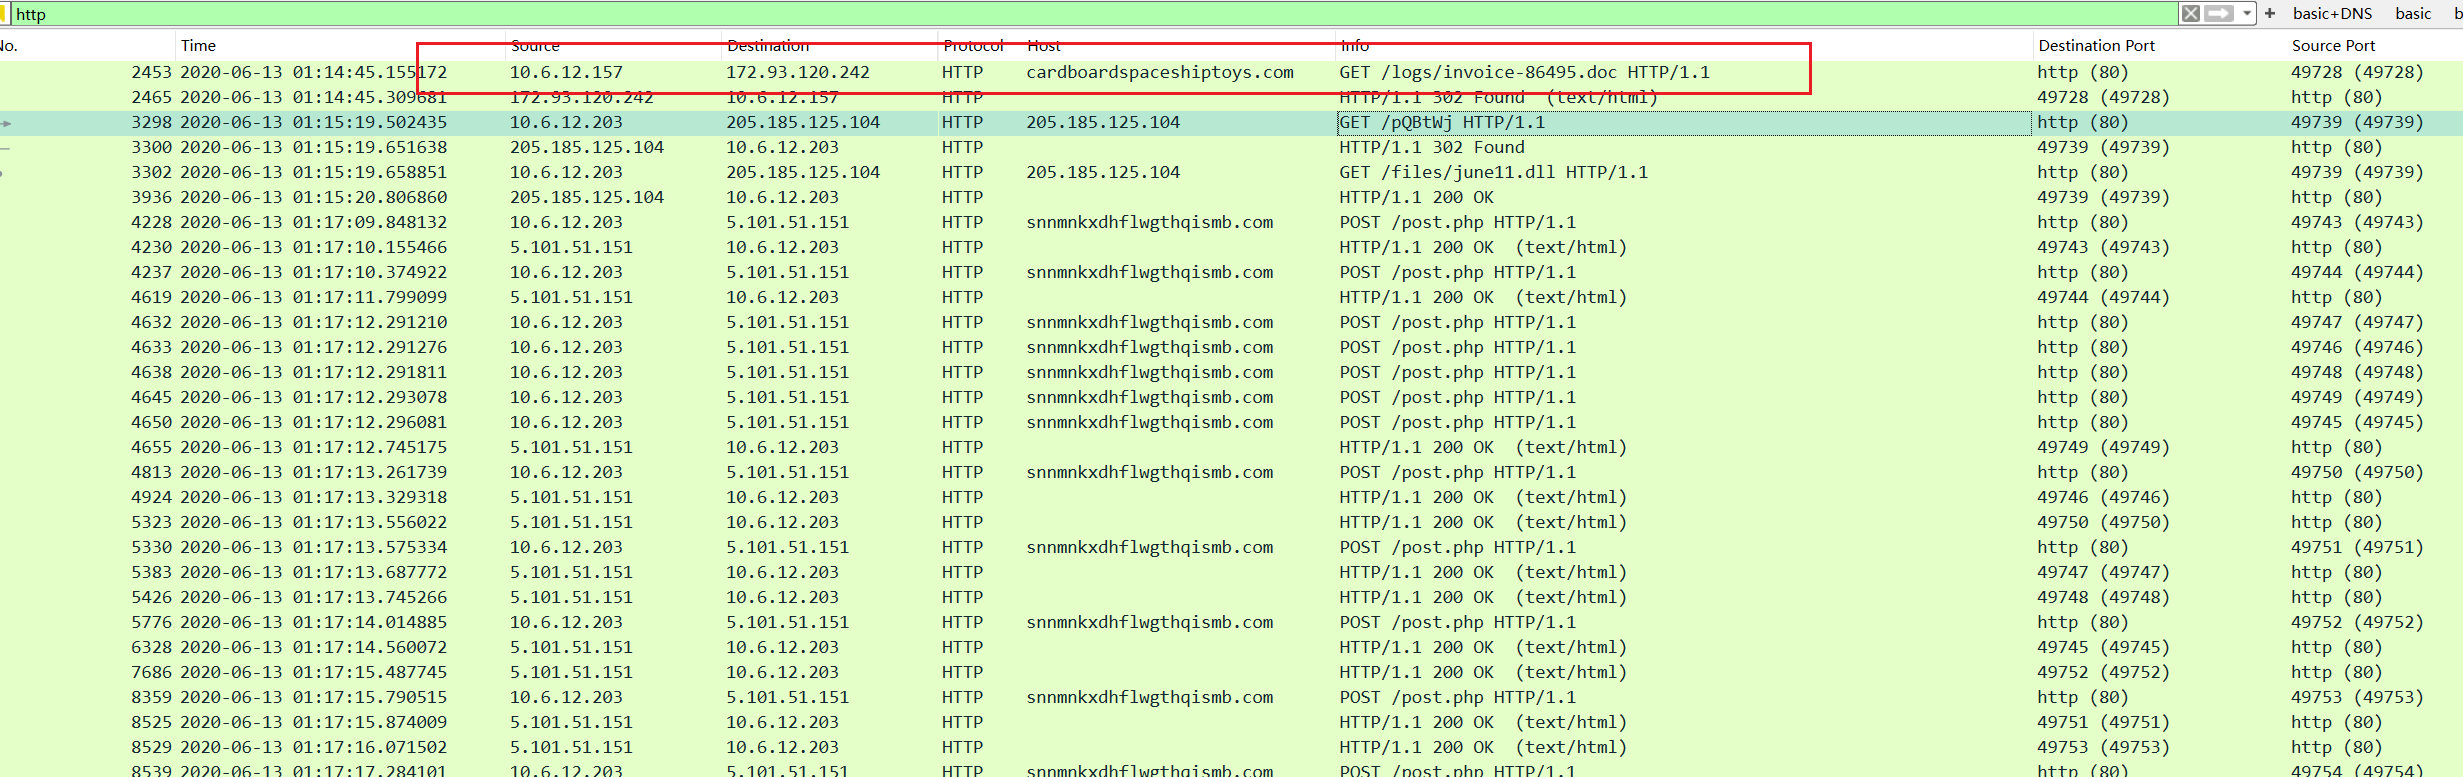The height and width of the screenshot is (777, 2463).
Task: Sort packets by Host column header
Action: click(x=1043, y=46)
